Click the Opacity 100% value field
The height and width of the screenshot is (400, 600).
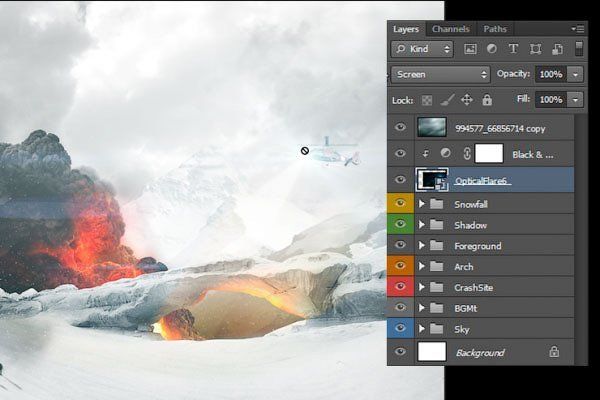point(551,75)
